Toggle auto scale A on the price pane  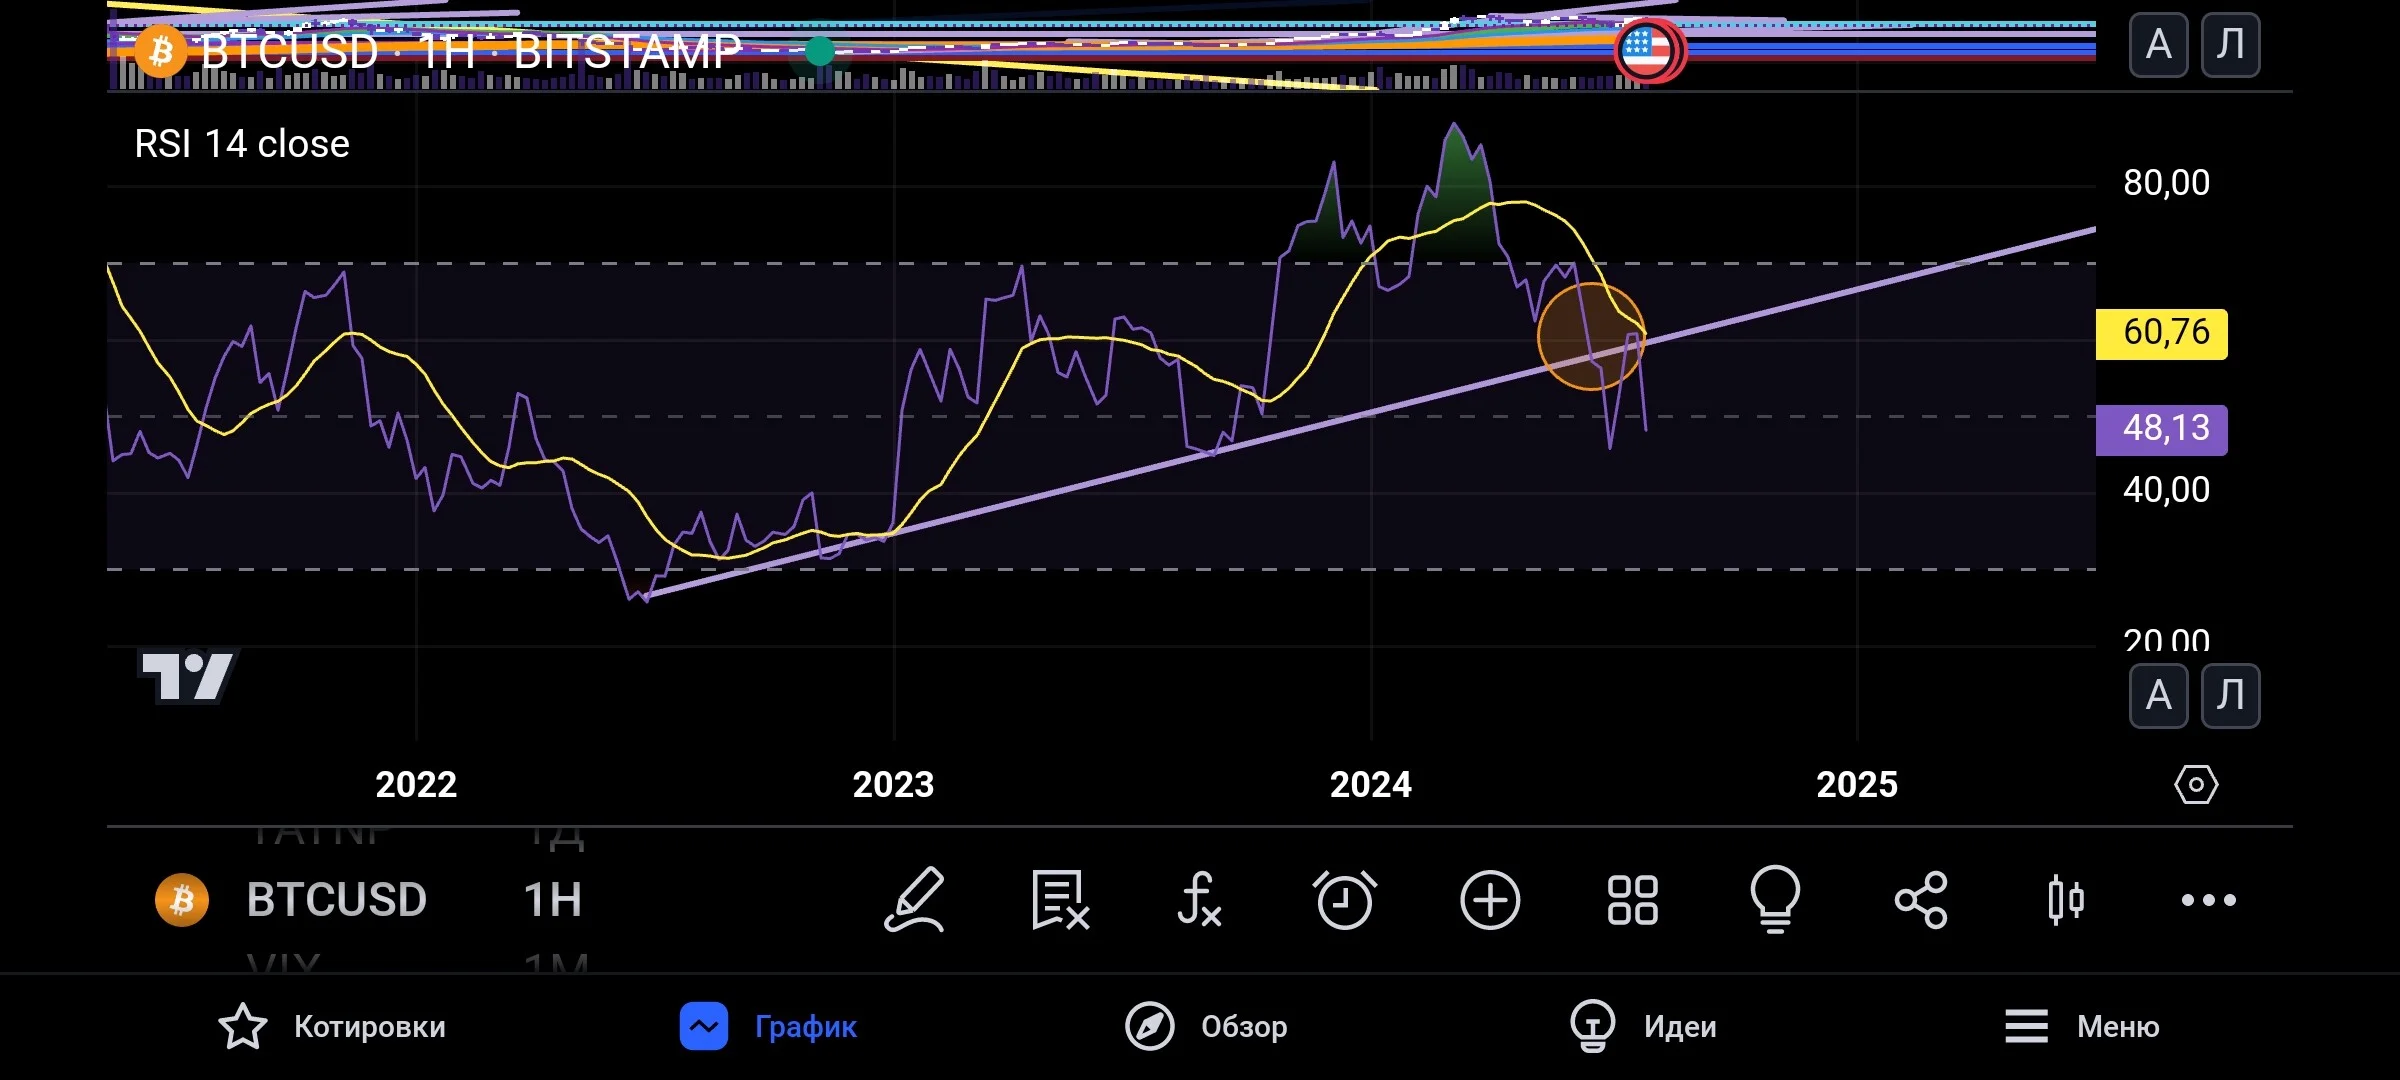[x=2158, y=45]
